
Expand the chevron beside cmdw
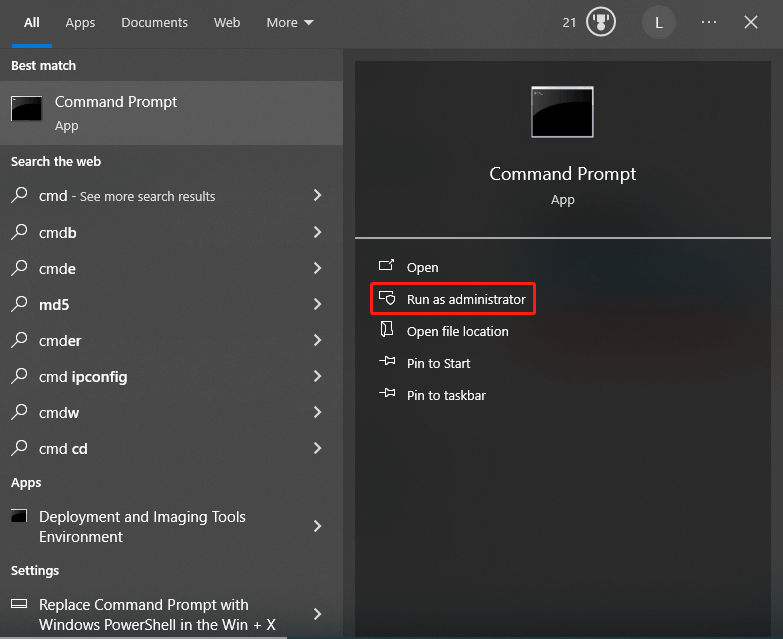[x=317, y=412]
